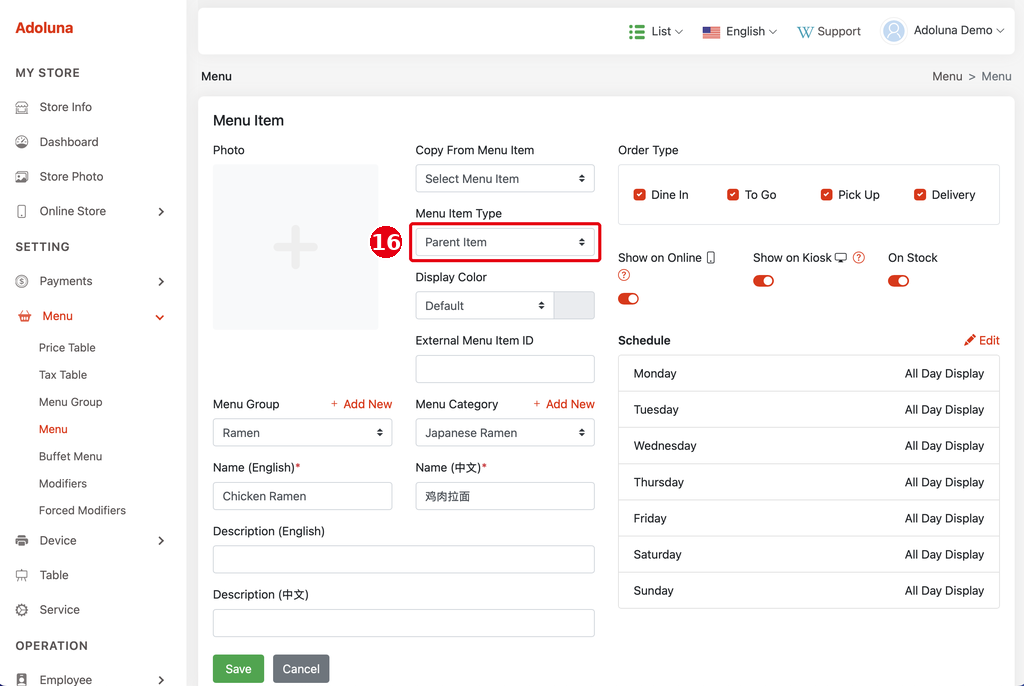Click the Name (English) field
This screenshot has height=686, width=1024.
tap(302, 496)
